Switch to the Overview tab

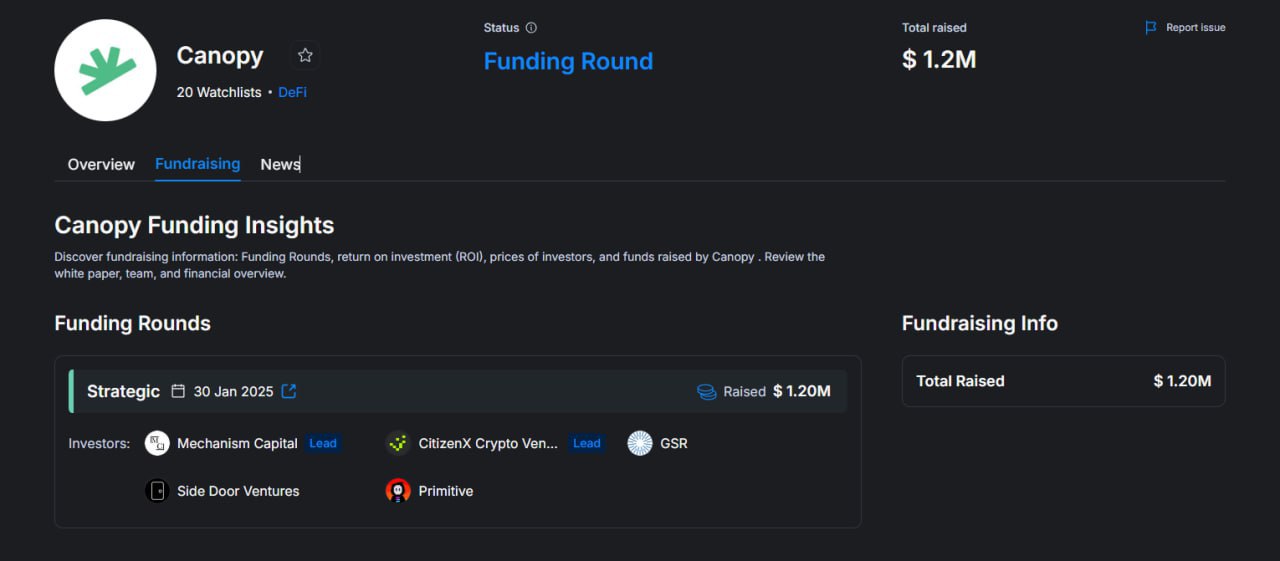pyautogui.click(x=101, y=164)
